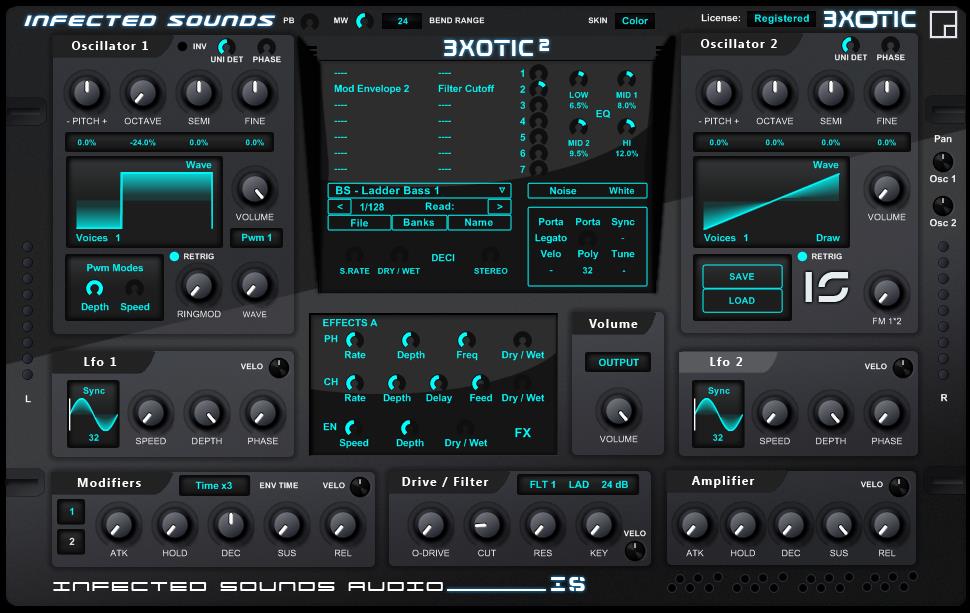This screenshot has height=613, width=970.
Task: Open the File menu
Action: [359, 223]
